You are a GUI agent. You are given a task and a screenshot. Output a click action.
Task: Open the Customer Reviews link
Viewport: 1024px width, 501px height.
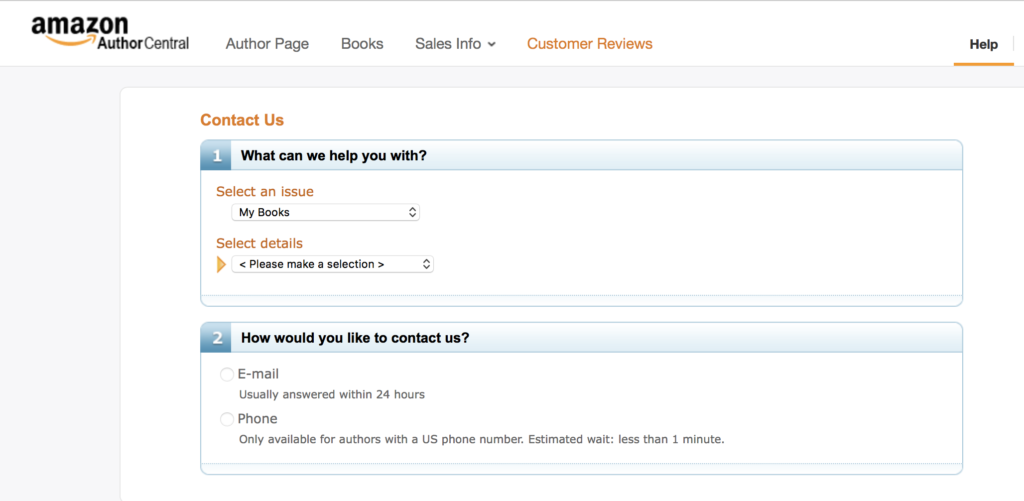(x=589, y=44)
